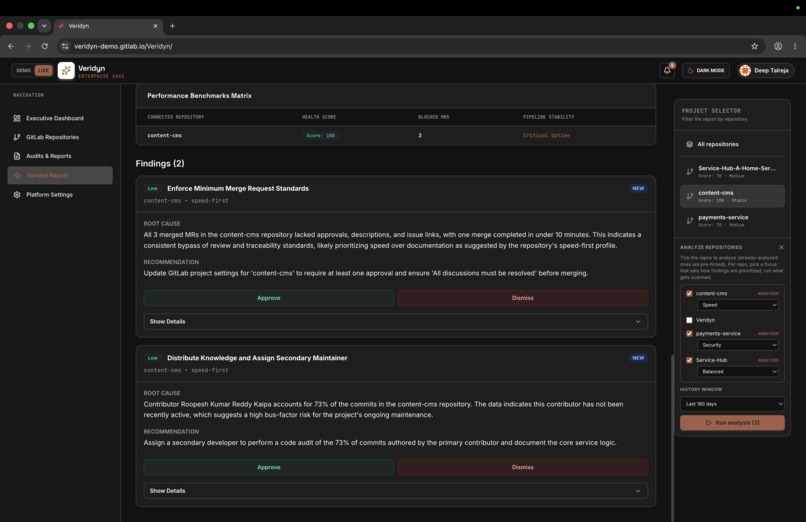Click the Veridyn logo icon in header
The image size is (806, 522).
[x=66, y=70]
